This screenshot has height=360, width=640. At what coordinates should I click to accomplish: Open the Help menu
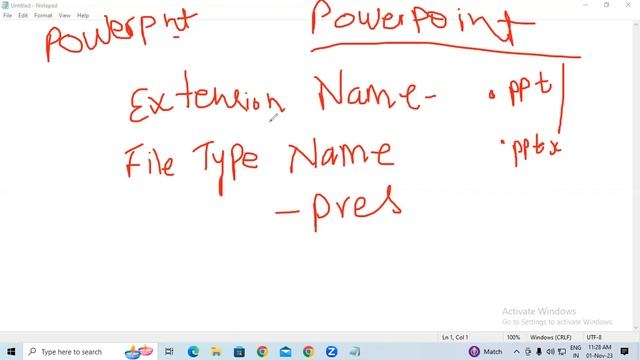(x=83, y=16)
